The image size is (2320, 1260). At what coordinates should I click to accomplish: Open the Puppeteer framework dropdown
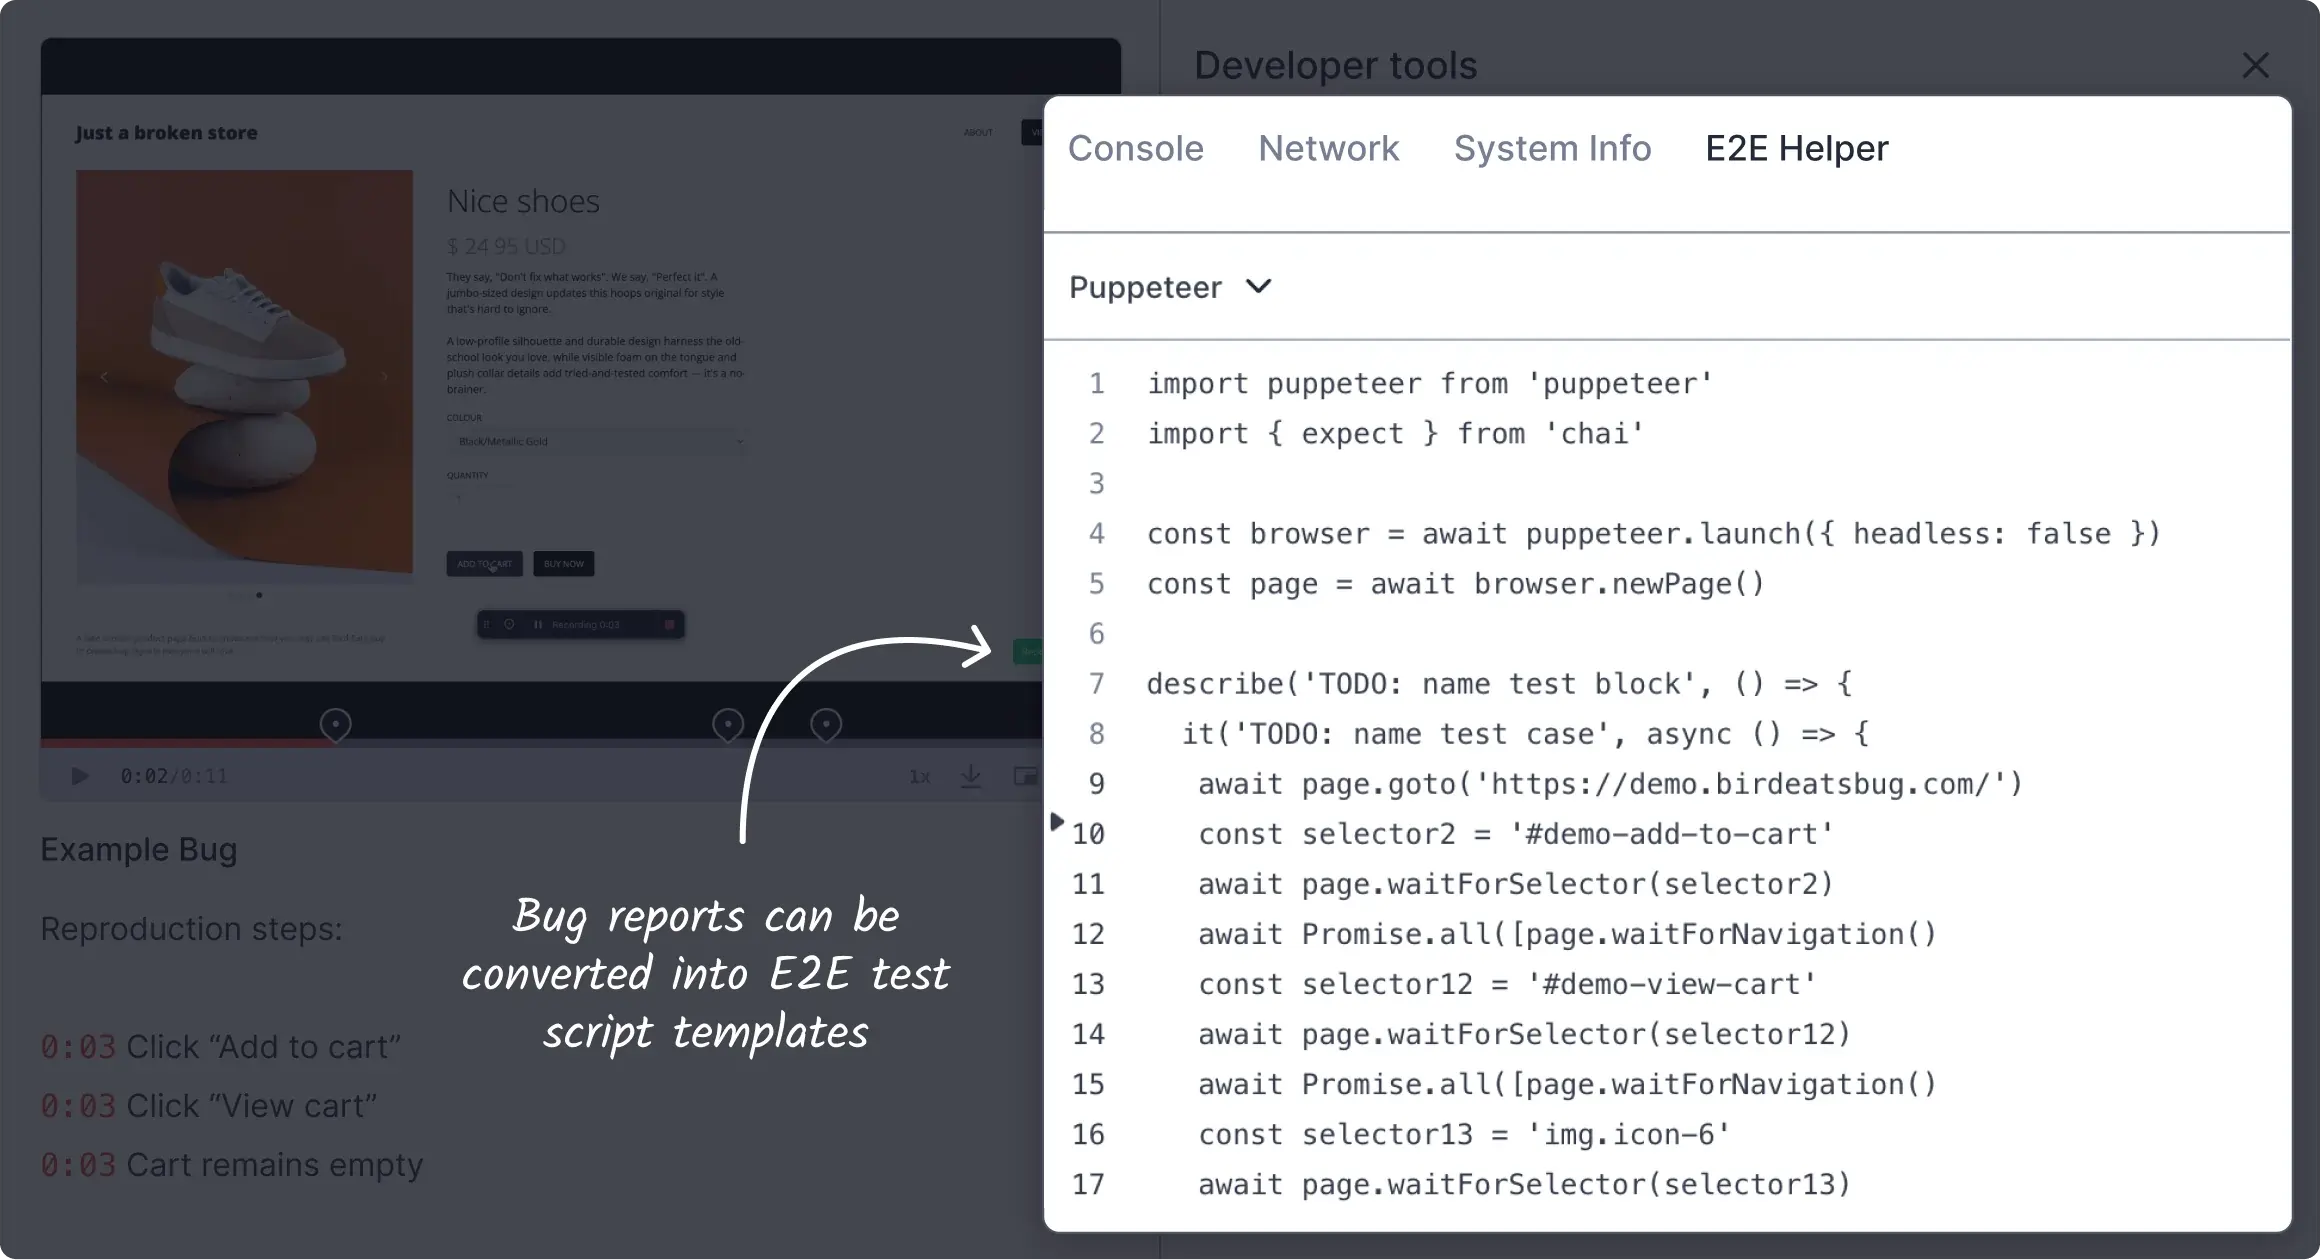pyautogui.click(x=1170, y=287)
